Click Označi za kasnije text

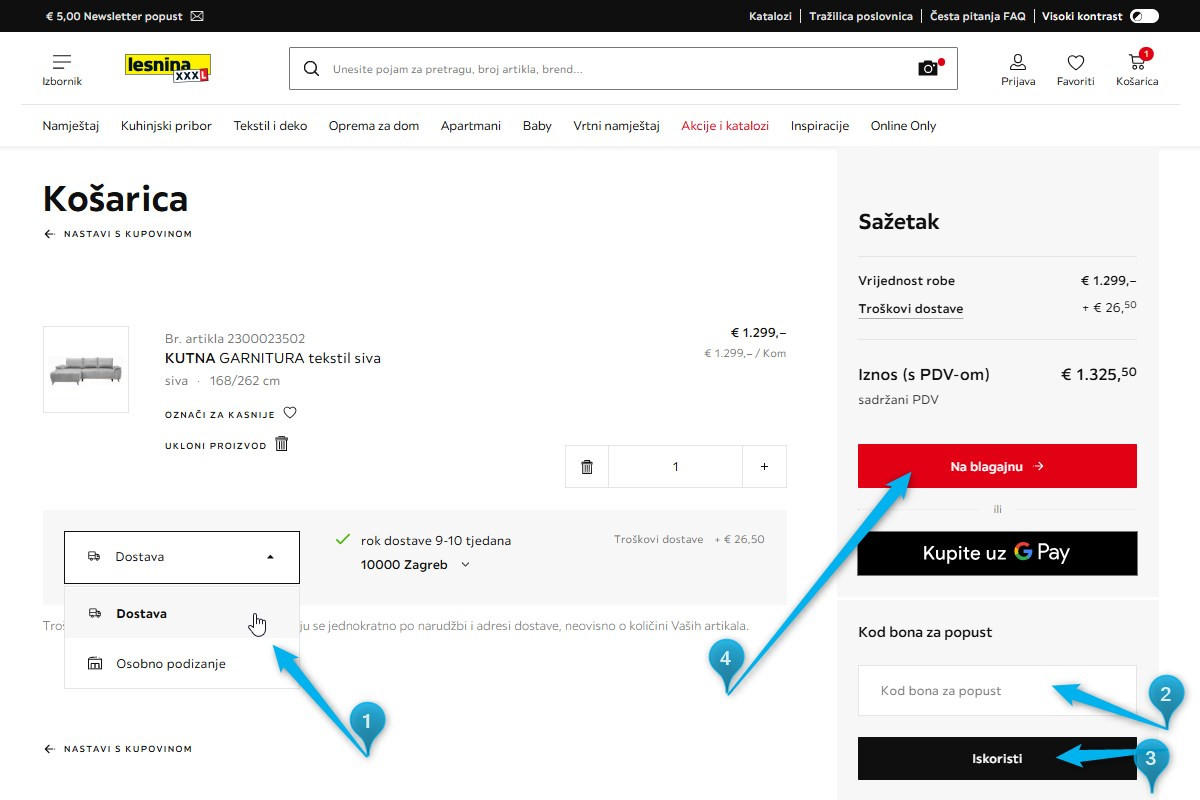coord(220,414)
